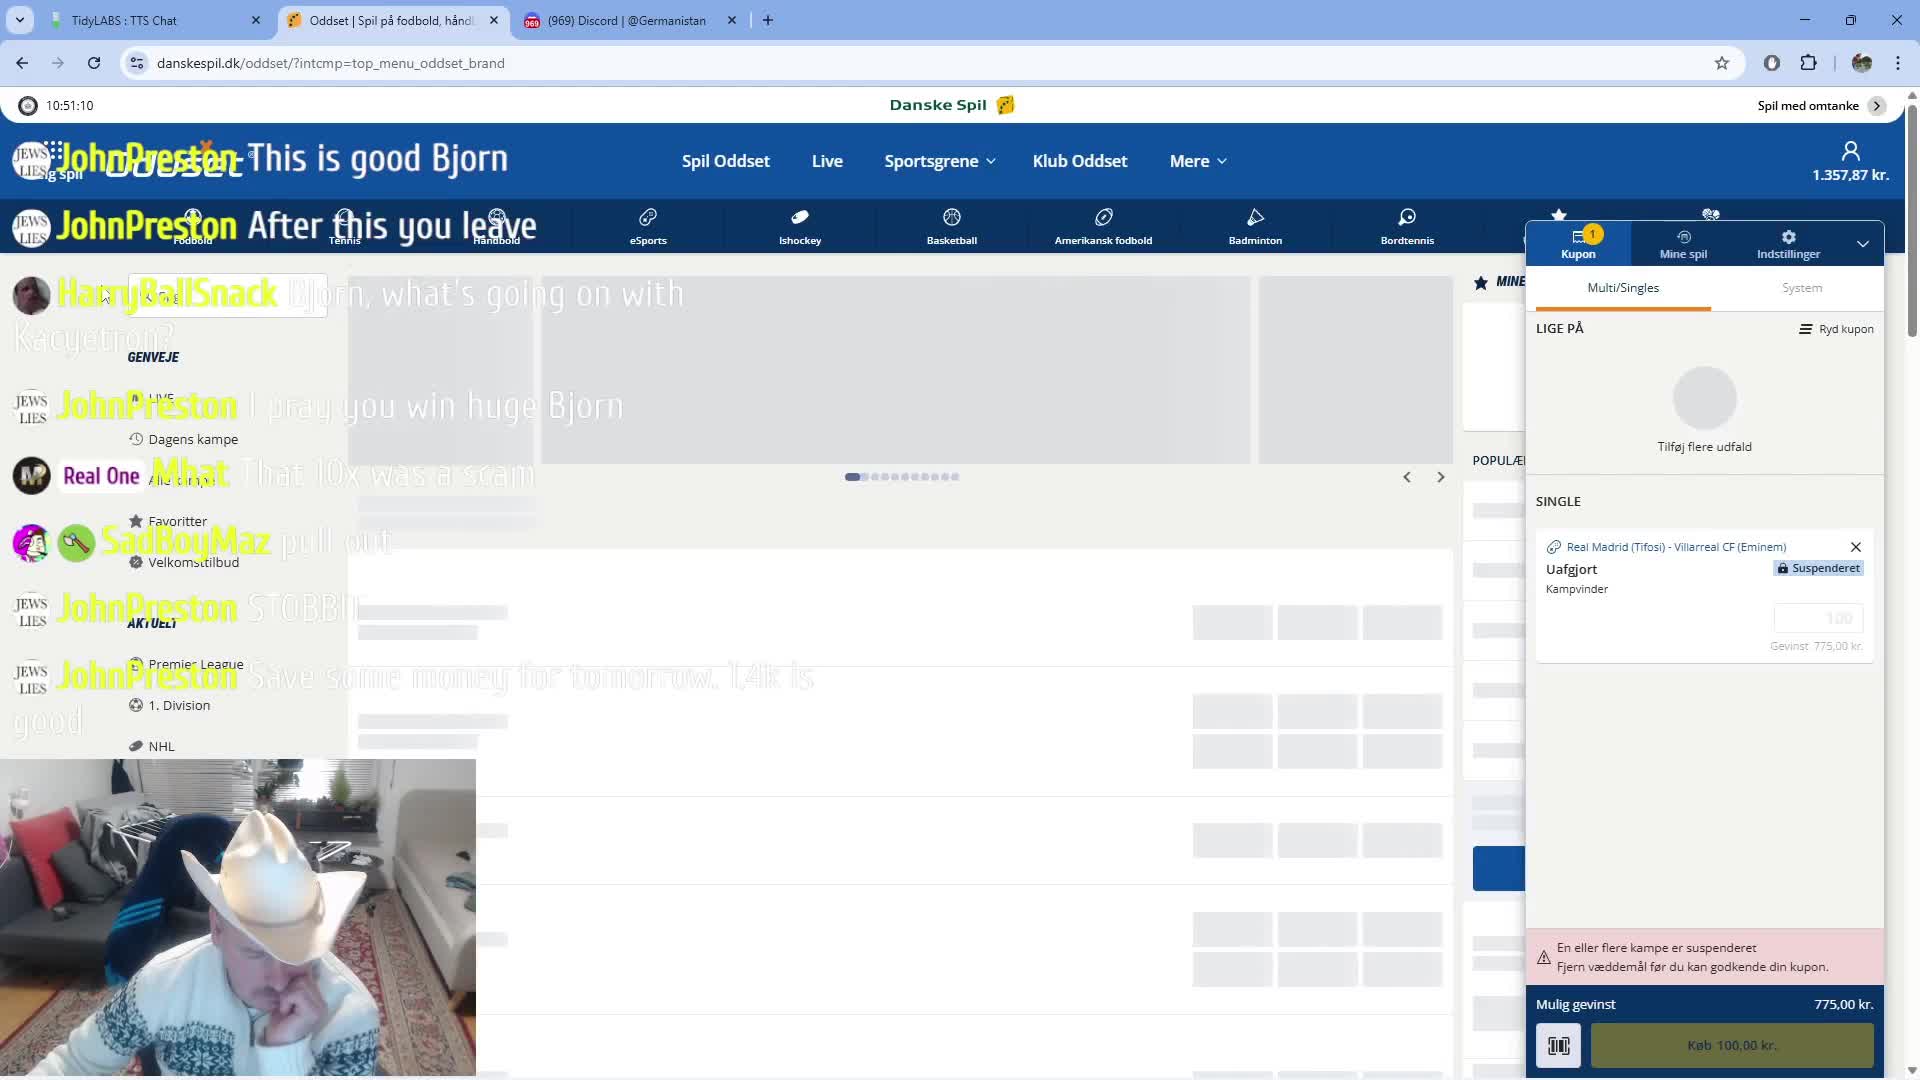Image resolution: width=1920 pixels, height=1080 pixels.
Task: Close the Discord browser tab
Action: [x=732, y=20]
